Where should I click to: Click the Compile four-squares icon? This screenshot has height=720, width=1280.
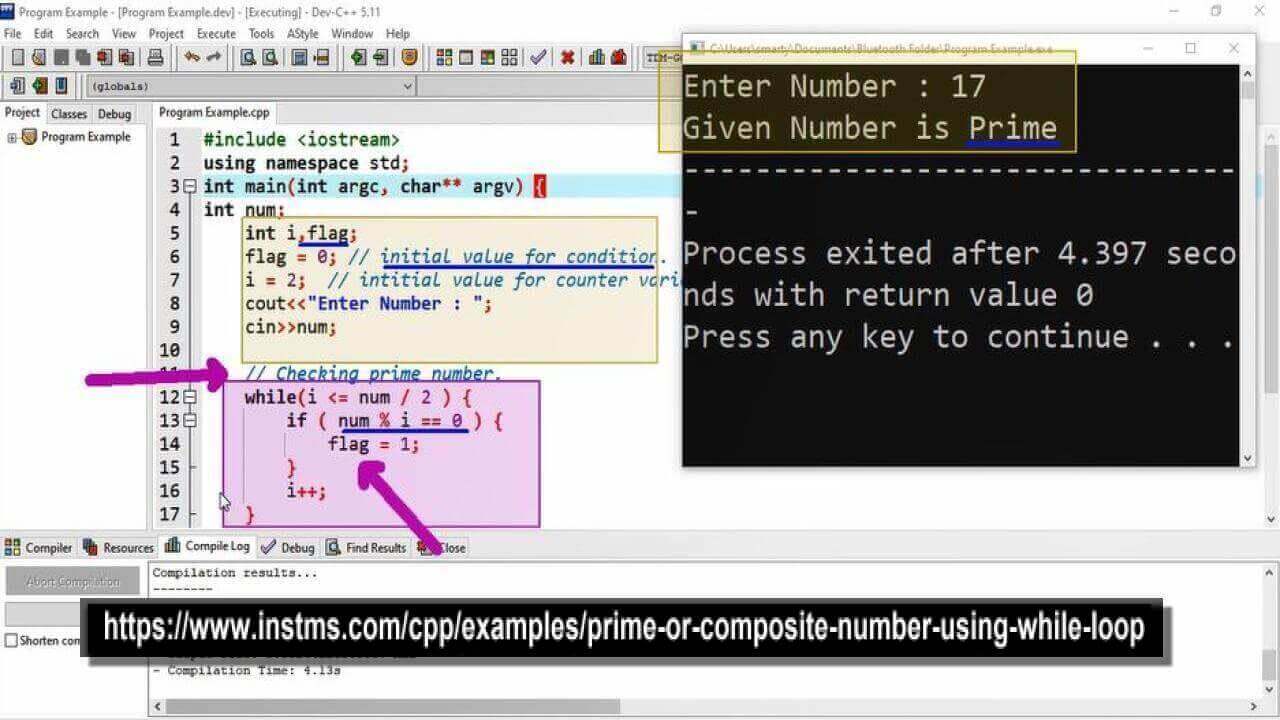coord(444,57)
